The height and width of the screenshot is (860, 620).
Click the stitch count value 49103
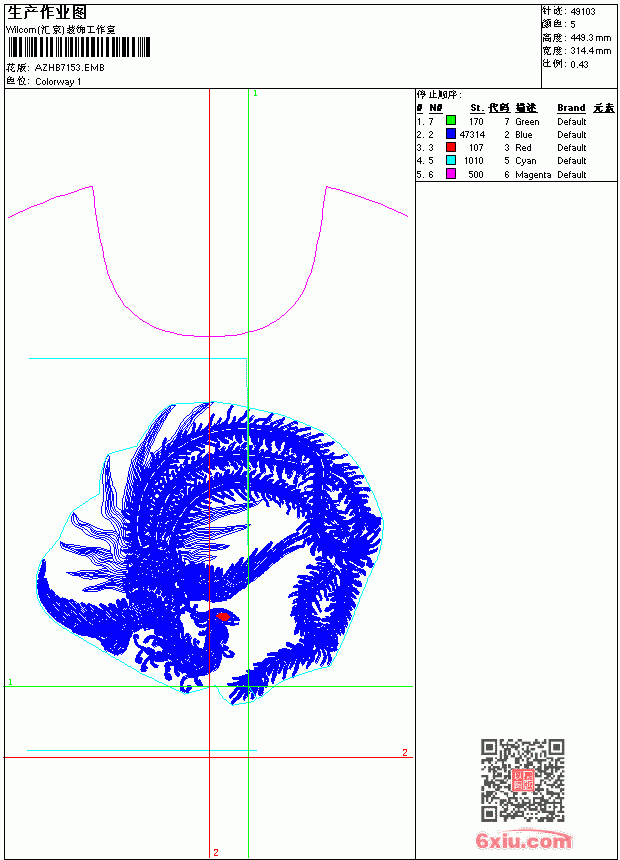point(583,12)
